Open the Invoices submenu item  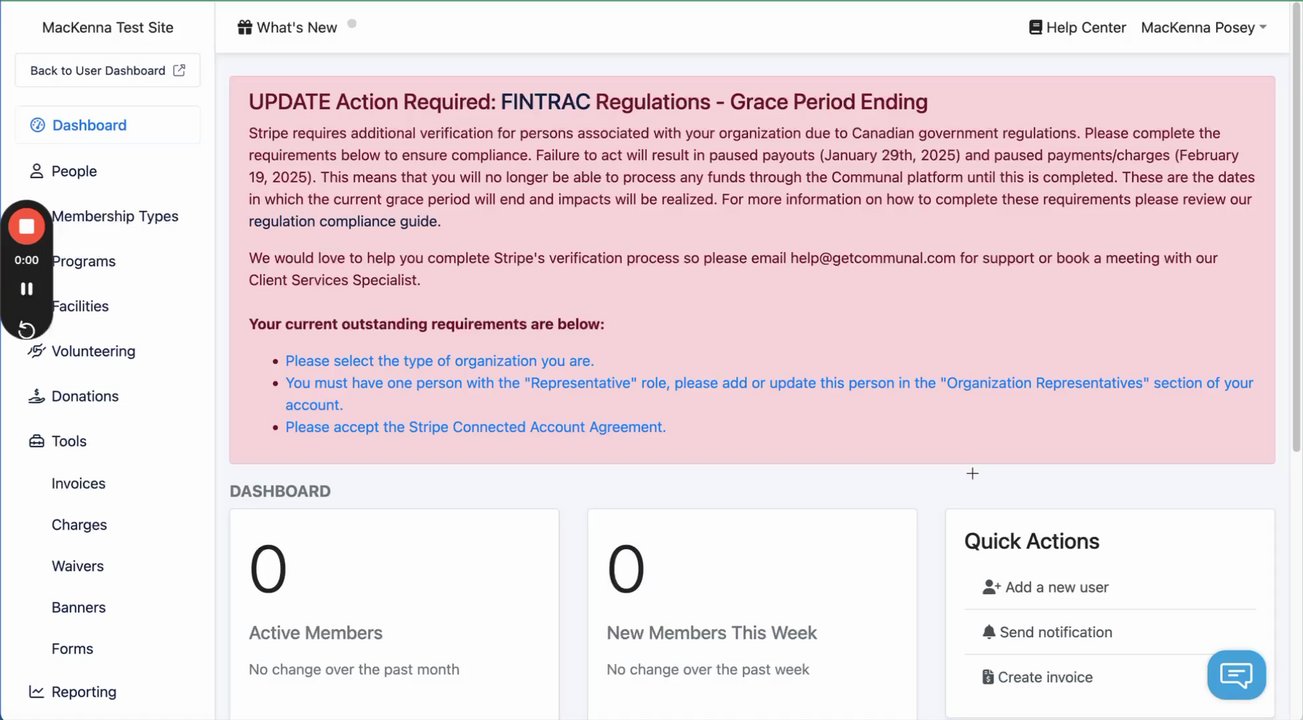tap(78, 483)
